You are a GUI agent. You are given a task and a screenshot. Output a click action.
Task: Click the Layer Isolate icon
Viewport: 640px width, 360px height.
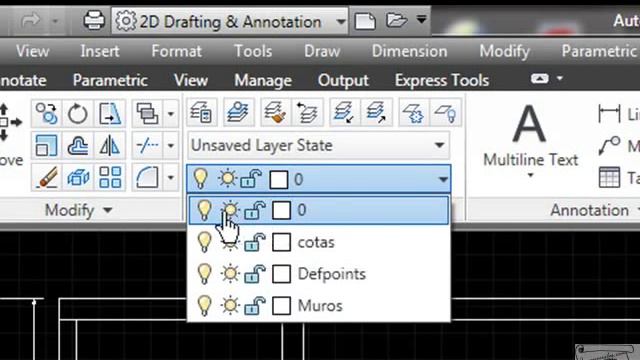point(344,112)
